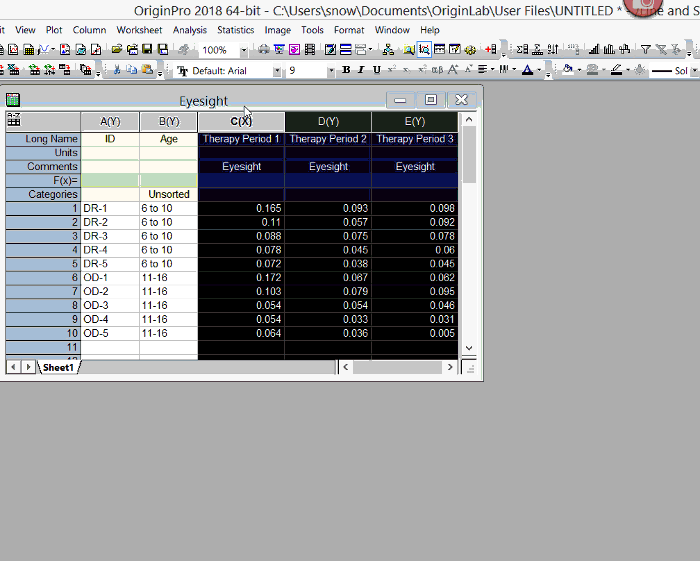
Task: Toggle Bold text formatting
Action: (346, 70)
